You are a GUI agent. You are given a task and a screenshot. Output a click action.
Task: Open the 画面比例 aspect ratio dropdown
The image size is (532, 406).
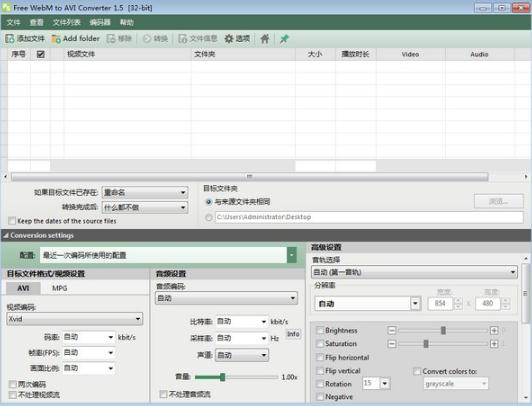(x=89, y=368)
